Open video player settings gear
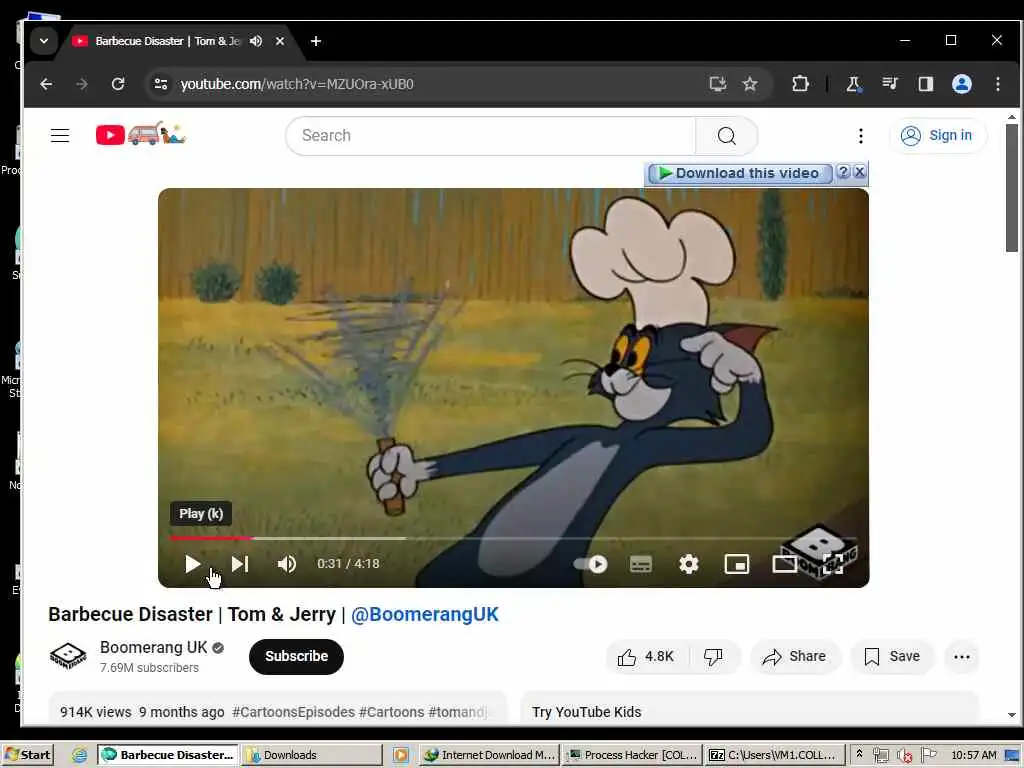This screenshot has height=768, width=1024. pyautogui.click(x=688, y=564)
